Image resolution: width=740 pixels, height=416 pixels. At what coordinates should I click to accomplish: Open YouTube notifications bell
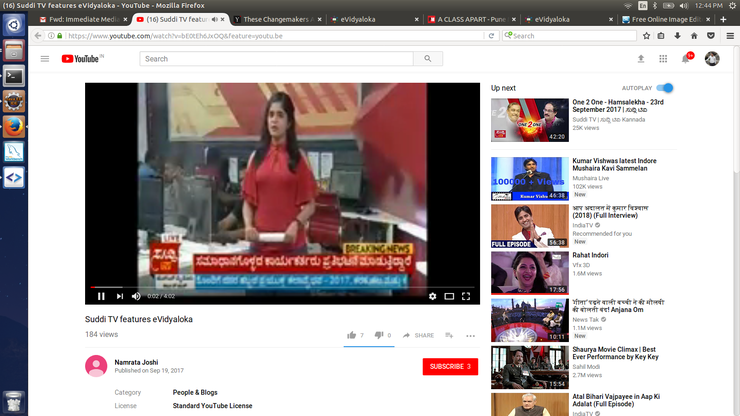coord(686,59)
